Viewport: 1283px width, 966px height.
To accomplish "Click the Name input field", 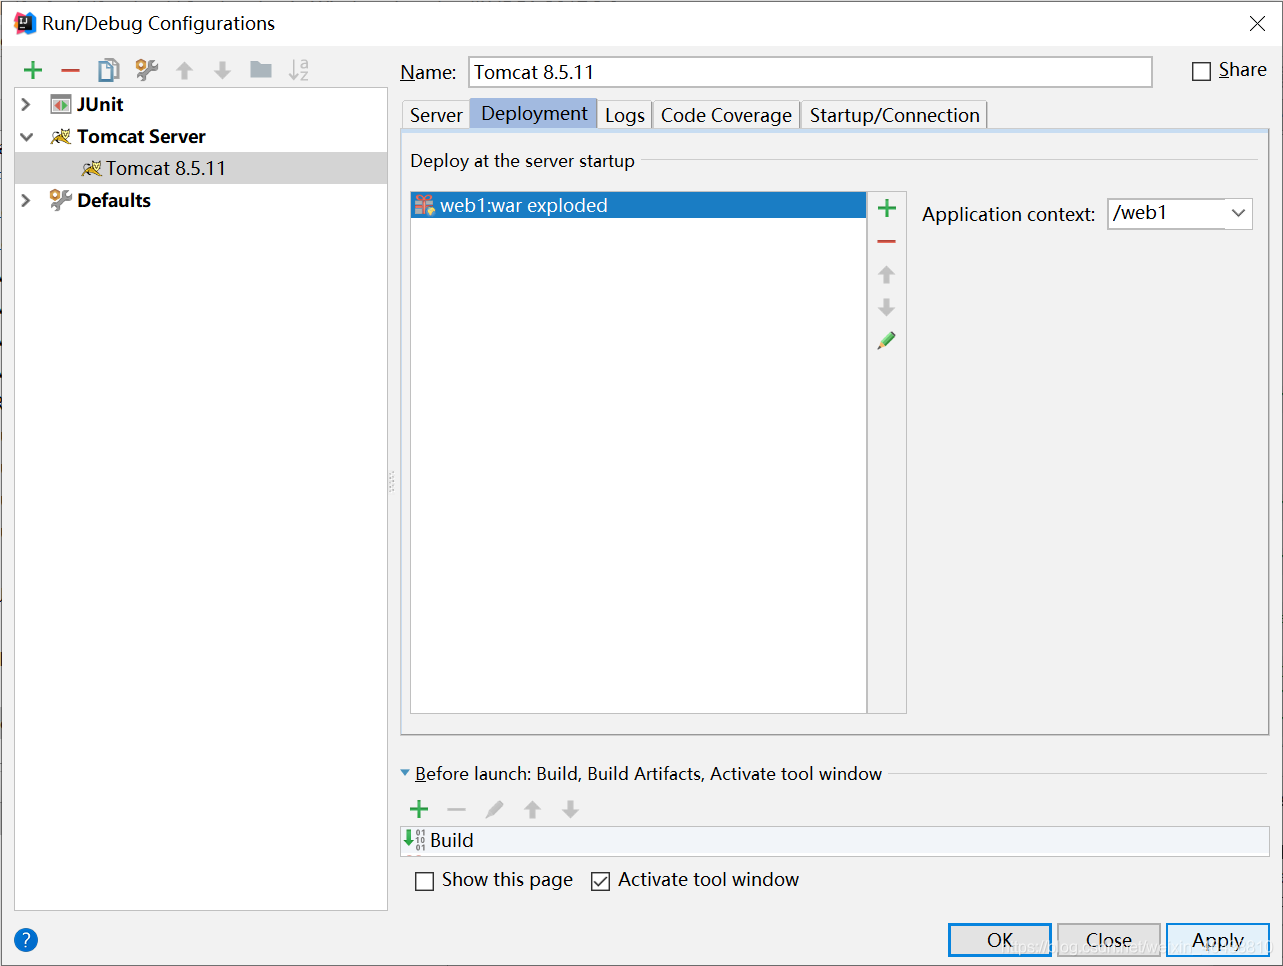I will tap(810, 72).
